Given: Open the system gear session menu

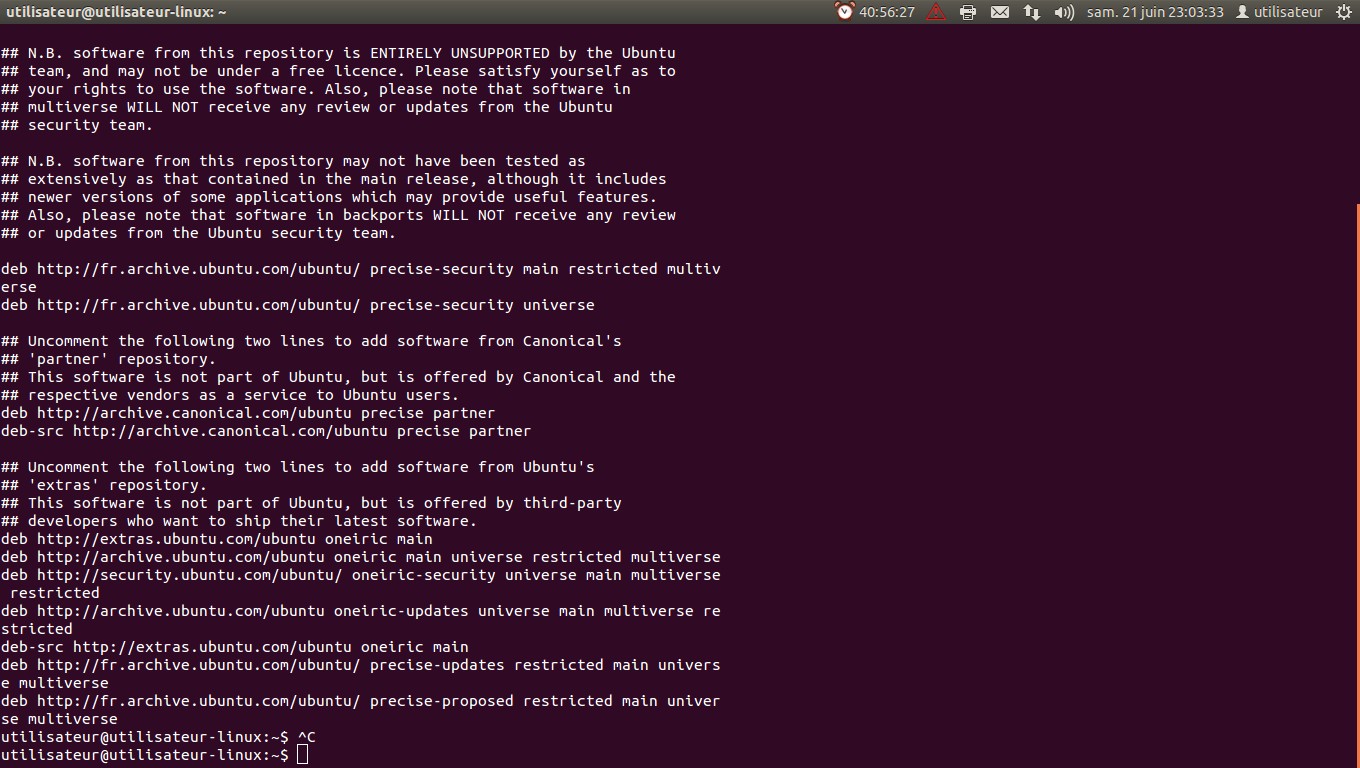Looking at the screenshot, I should coord(1344,12).
